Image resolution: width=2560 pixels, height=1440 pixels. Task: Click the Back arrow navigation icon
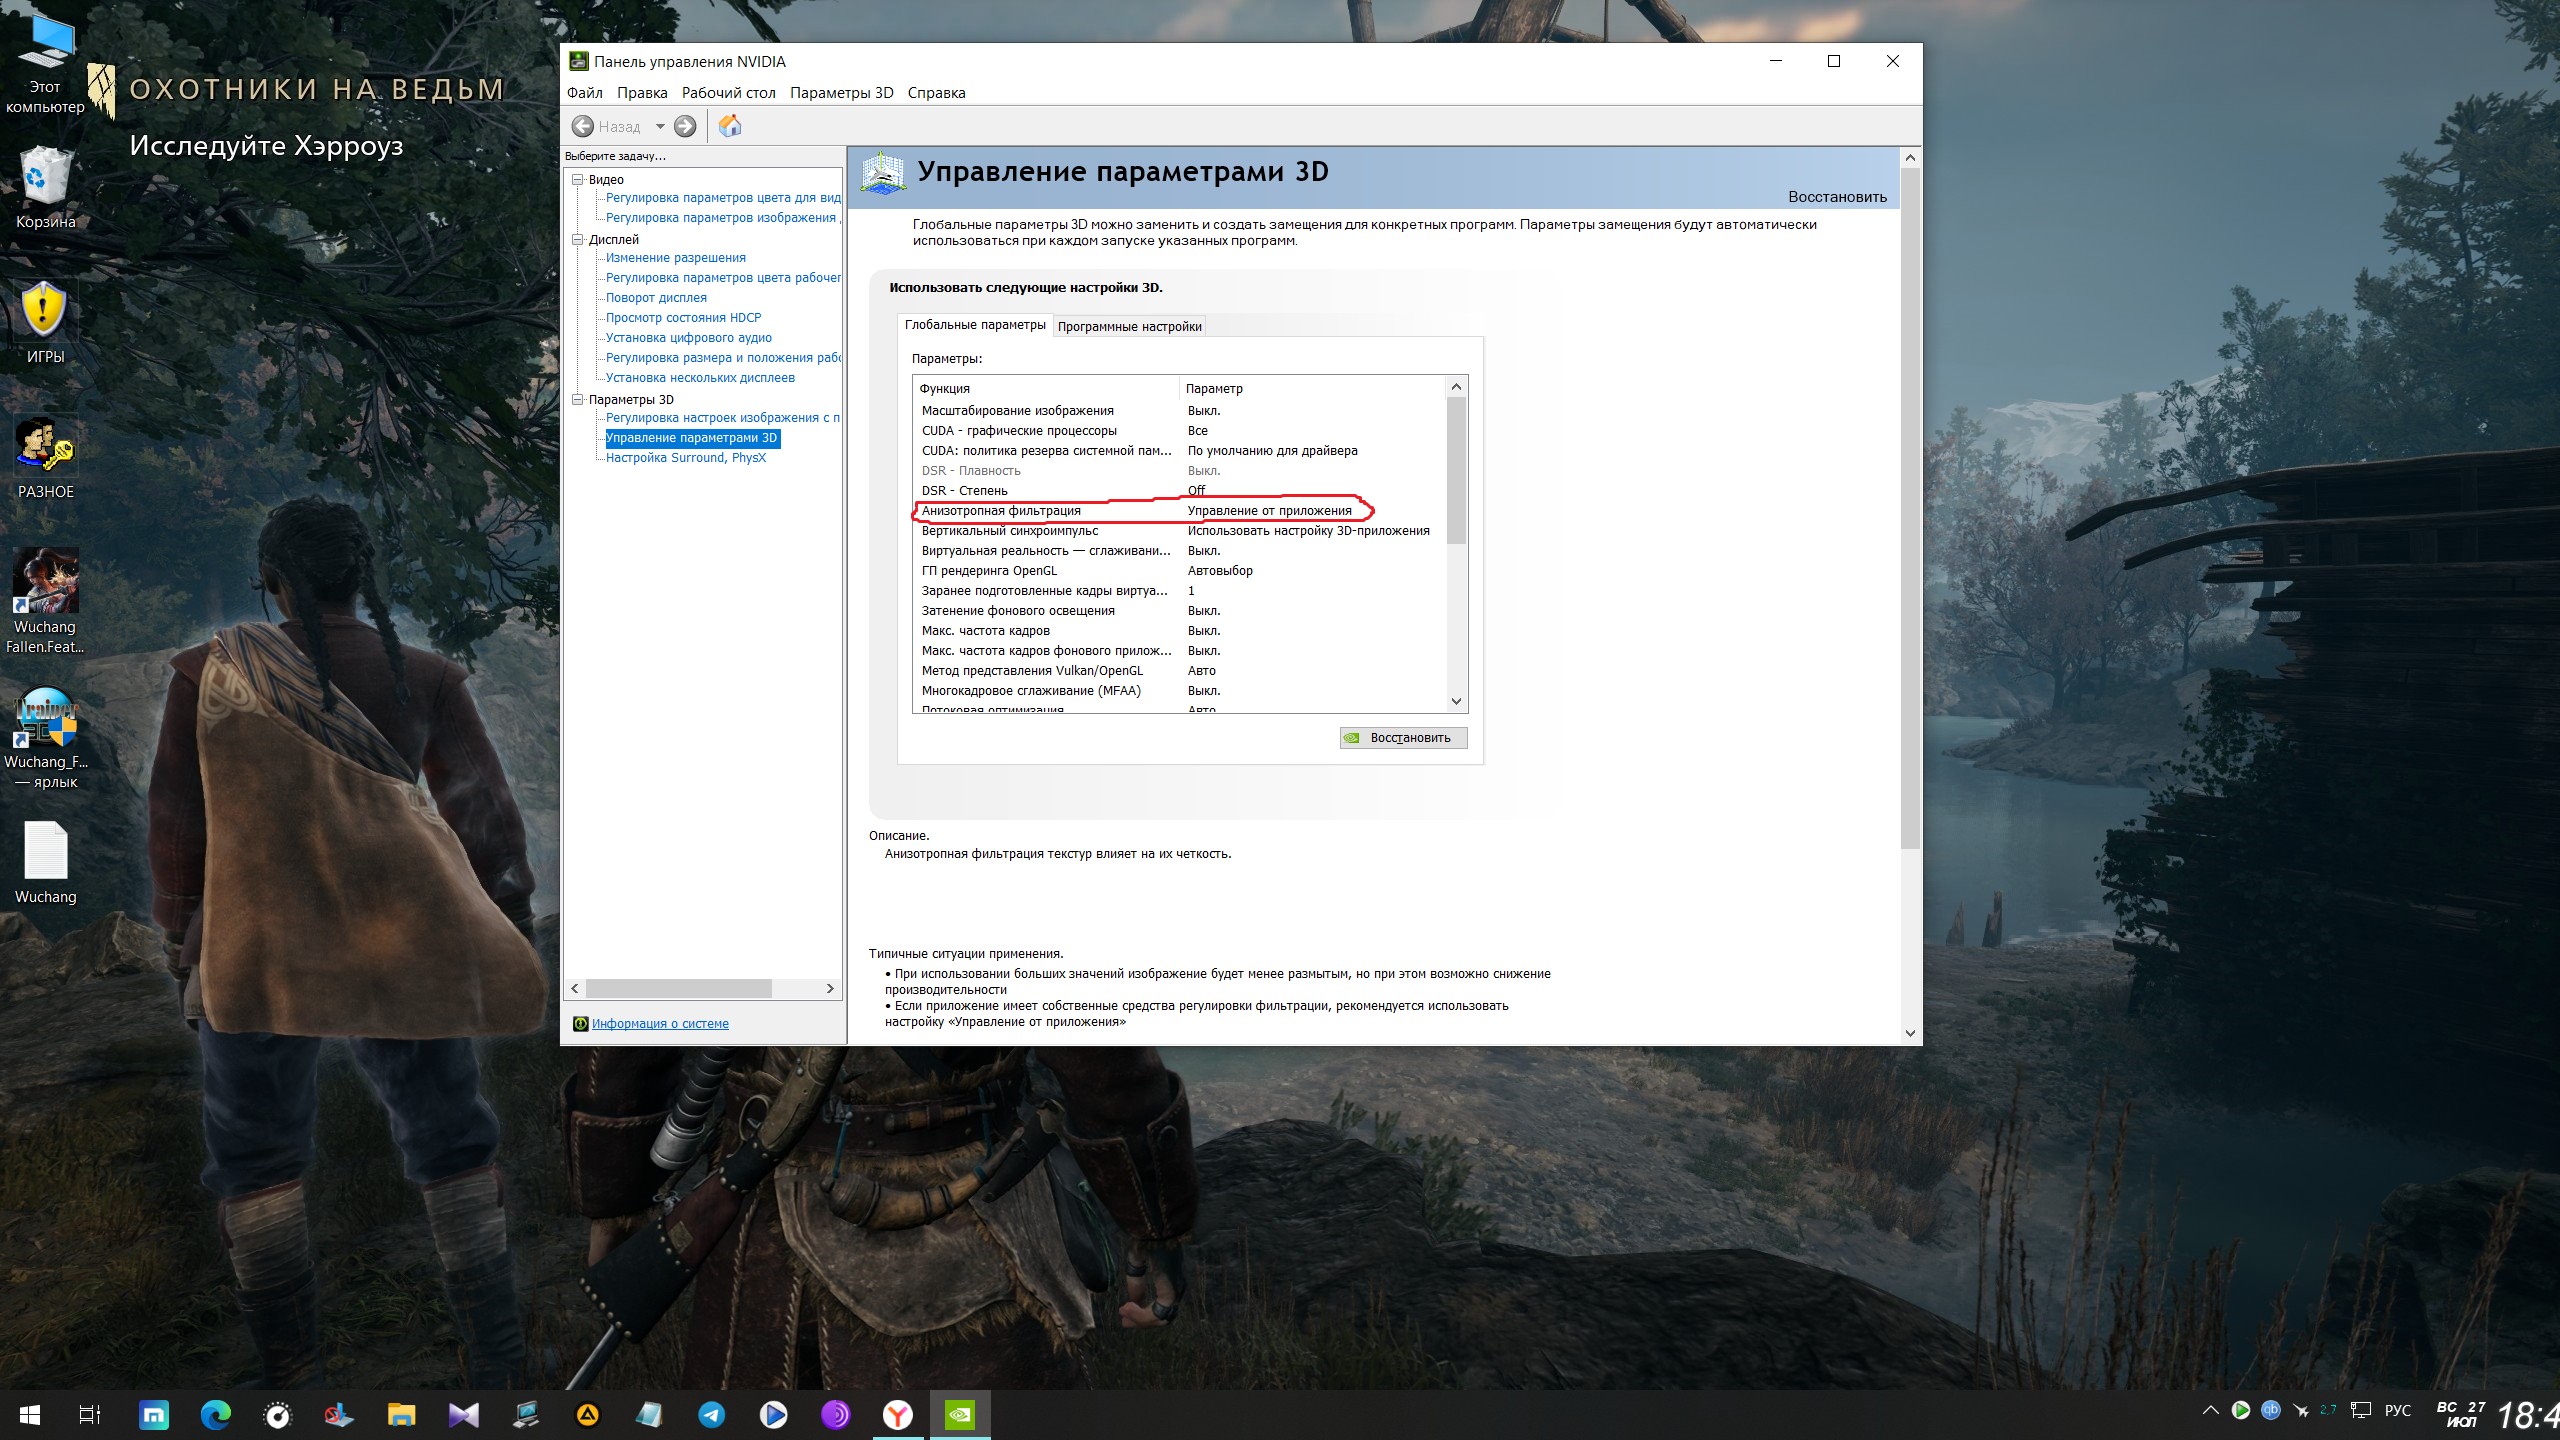point(583,126)
